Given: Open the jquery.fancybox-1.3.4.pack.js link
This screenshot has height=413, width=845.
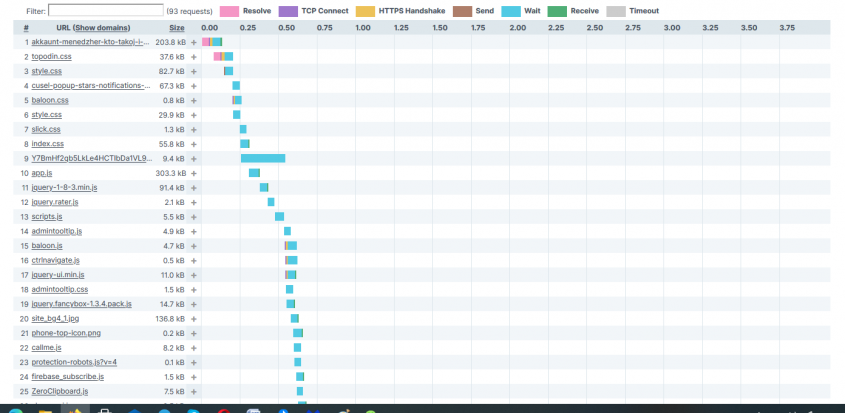Looking at the screenshot, I should pyautogui.click(x=81, y=303).
